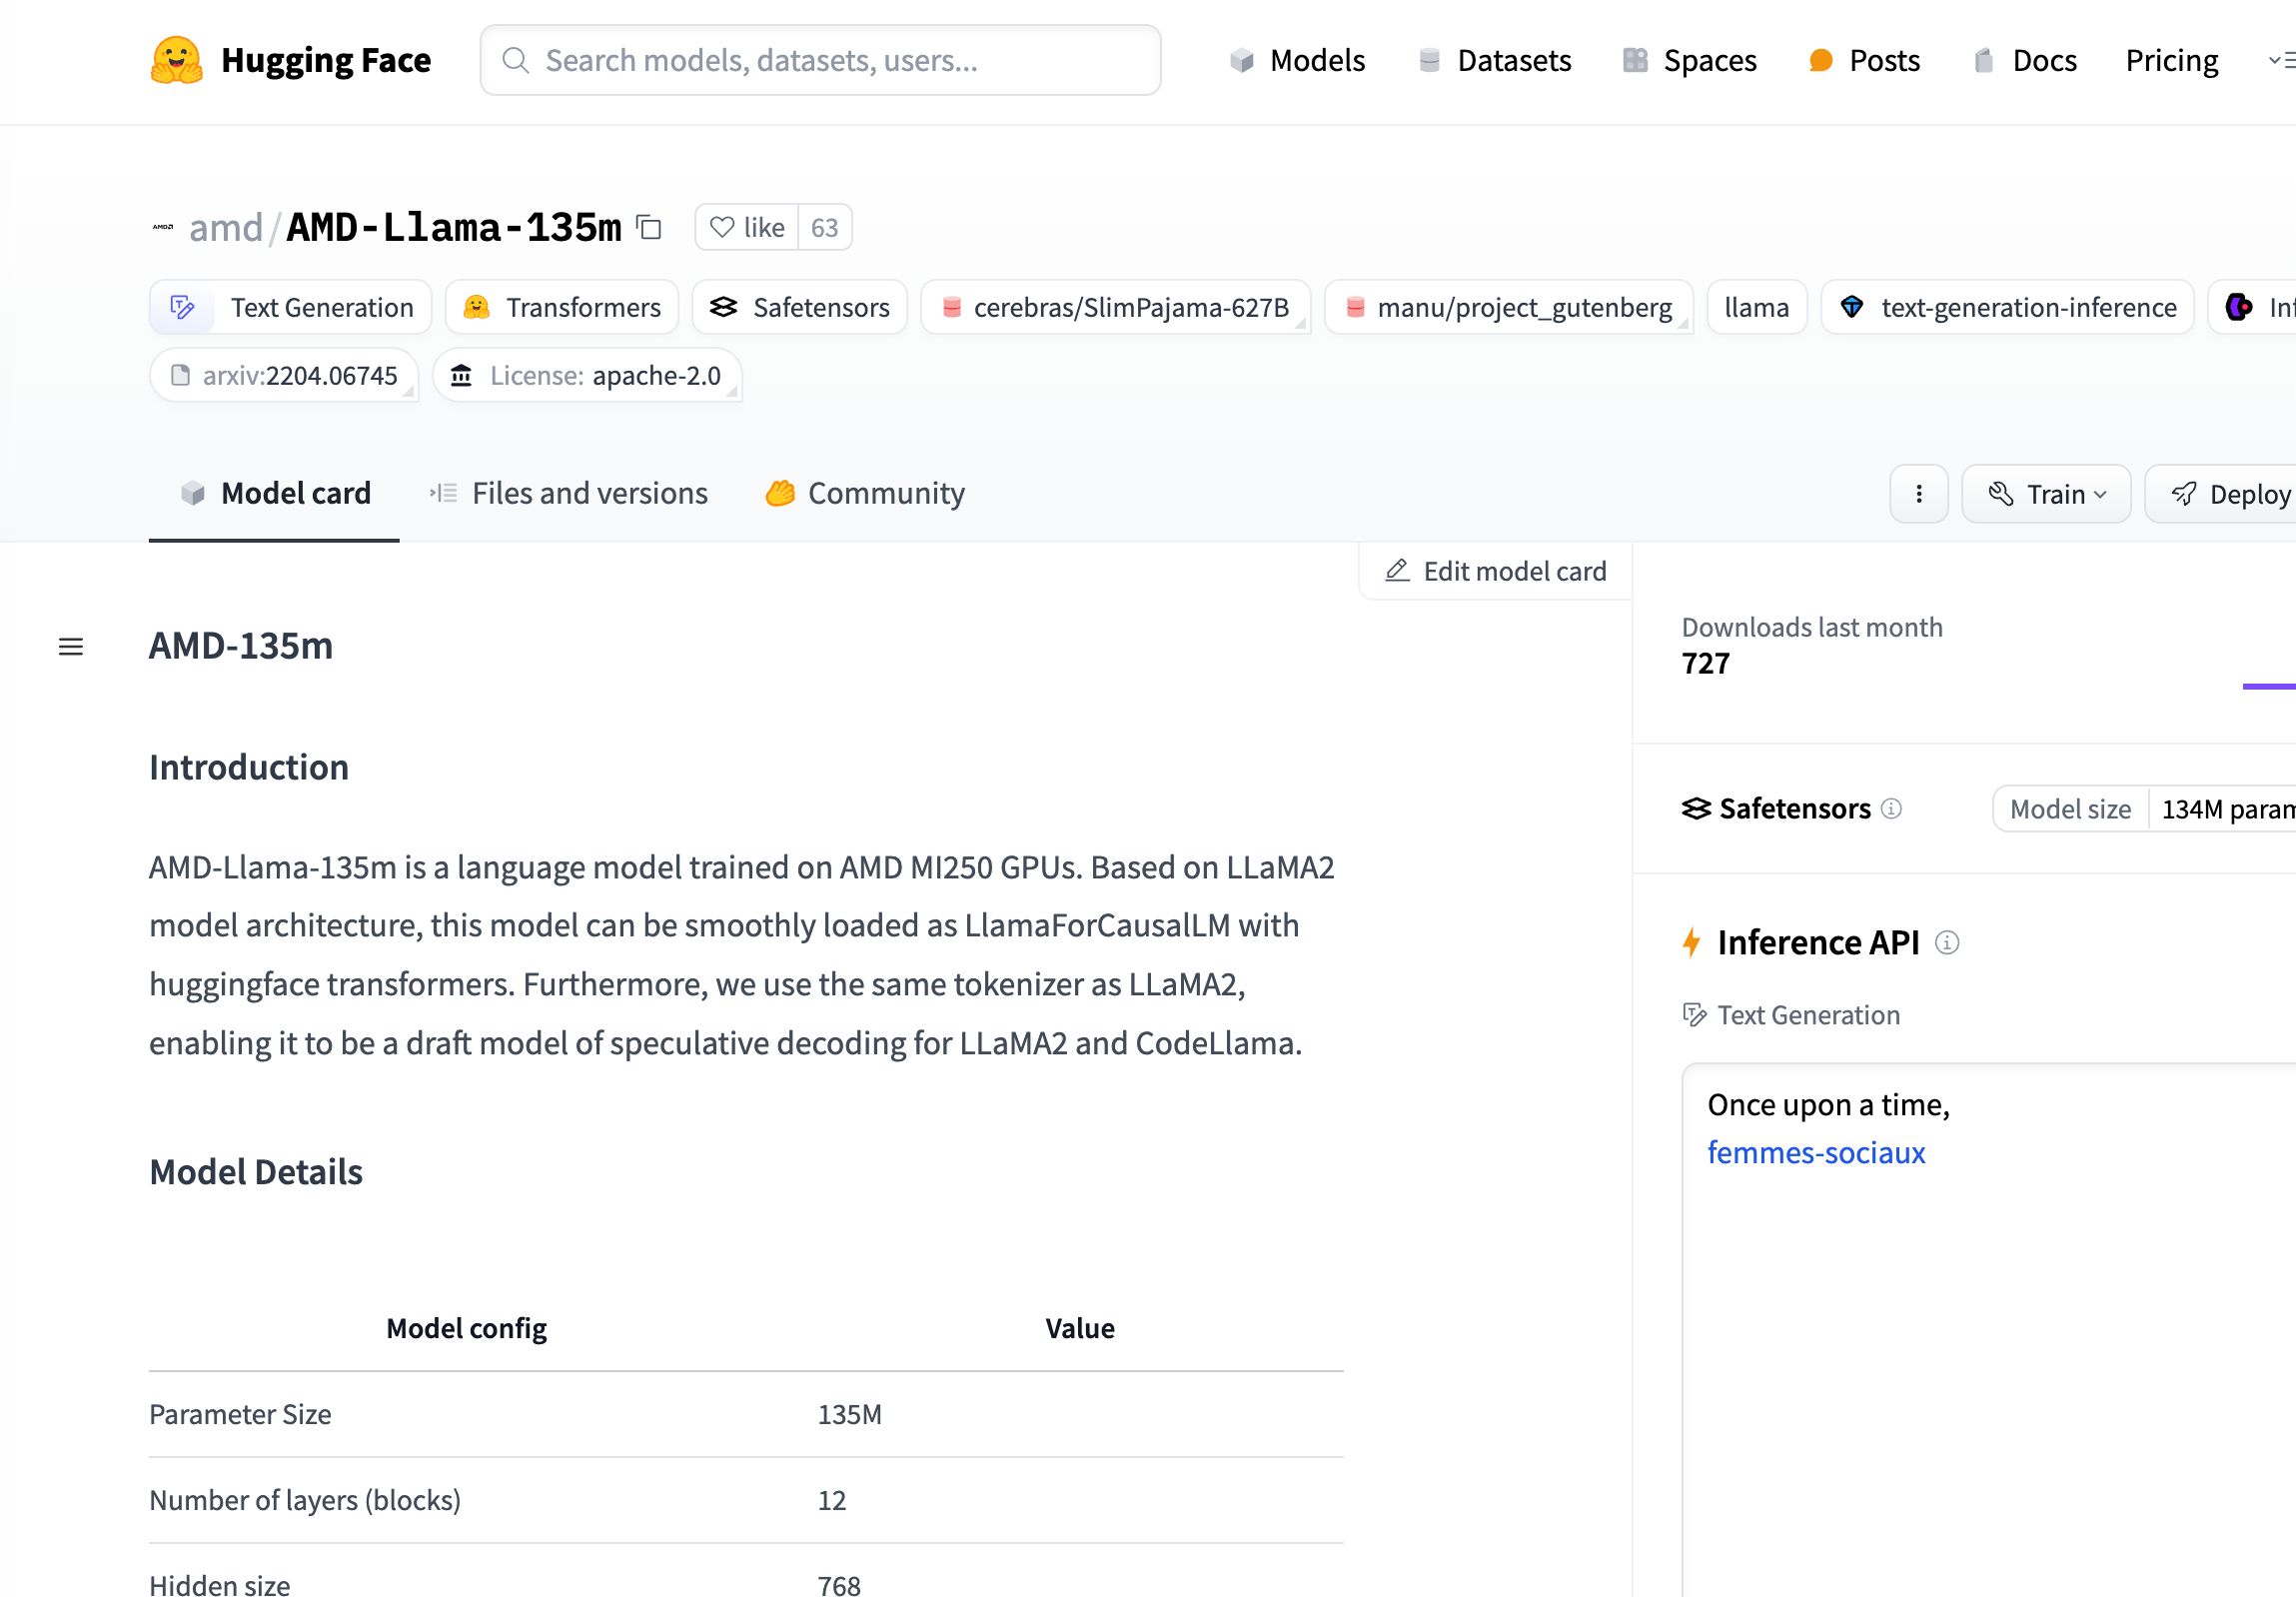Image resolution: width=2296 pixels, height=1597 pixels.
Task: Click Parameter Size value 135M
Action: [x=849, y=1414]
